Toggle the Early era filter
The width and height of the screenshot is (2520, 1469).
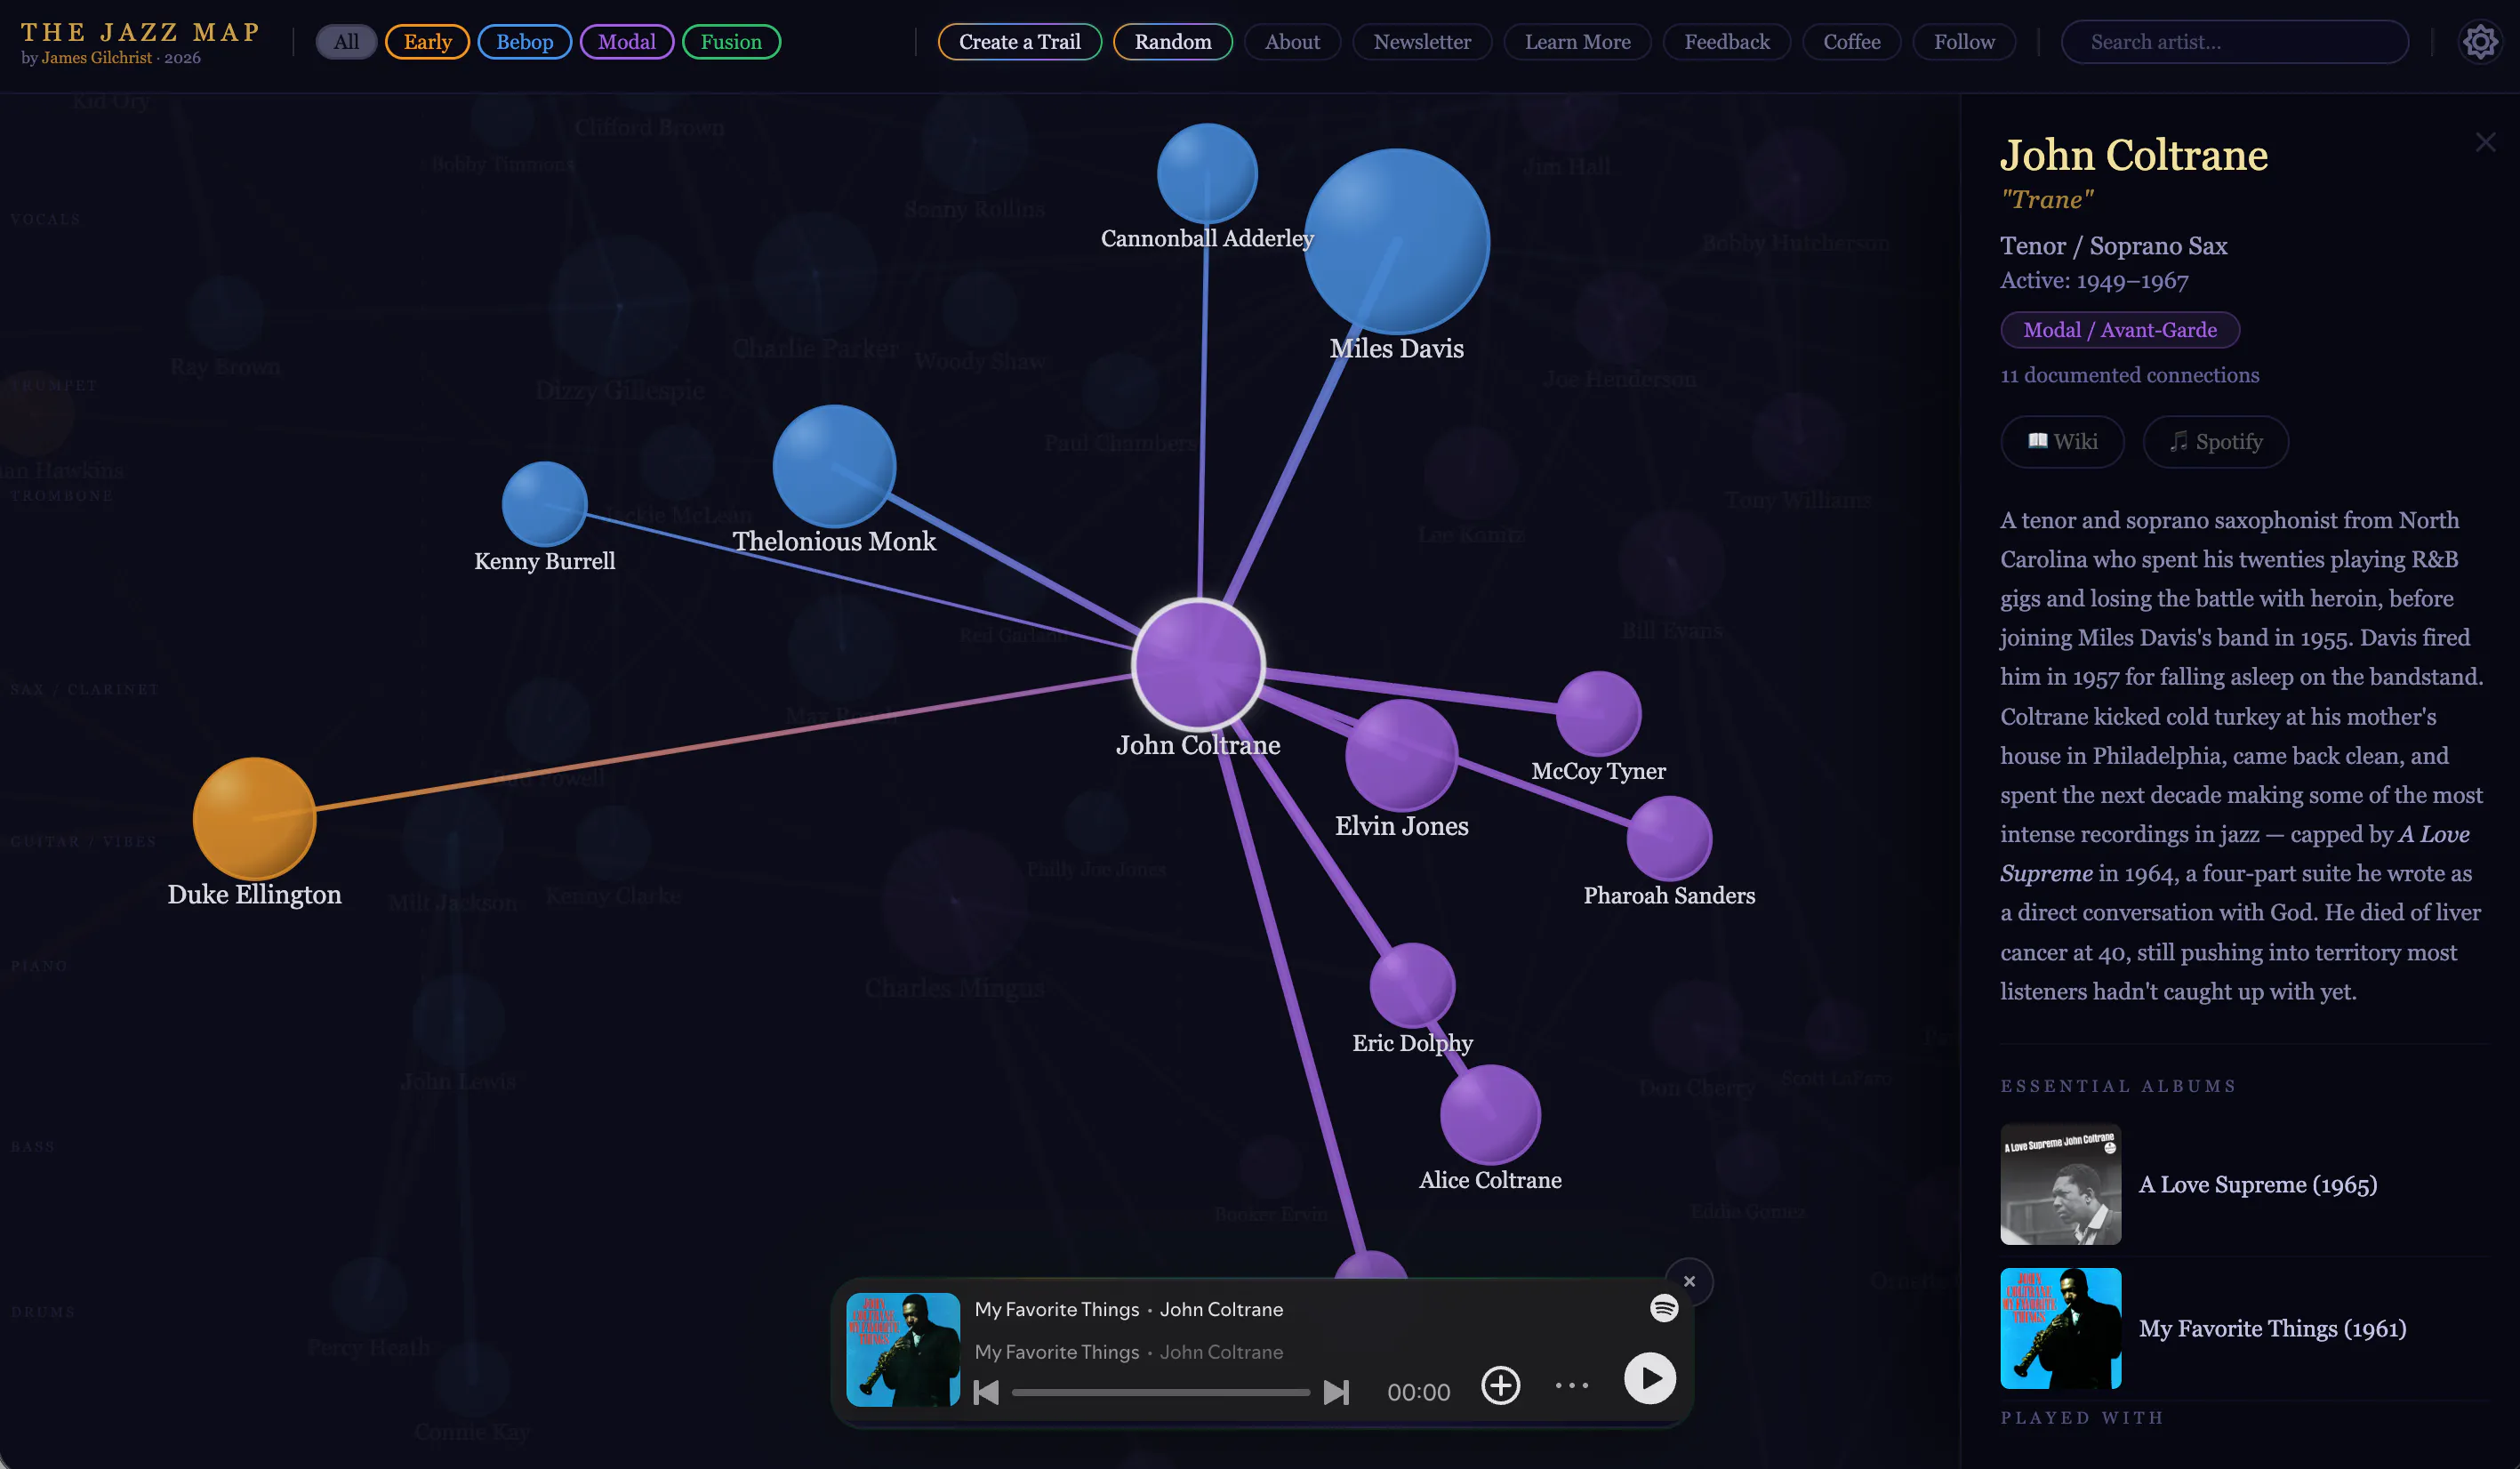tap(428, 42)
